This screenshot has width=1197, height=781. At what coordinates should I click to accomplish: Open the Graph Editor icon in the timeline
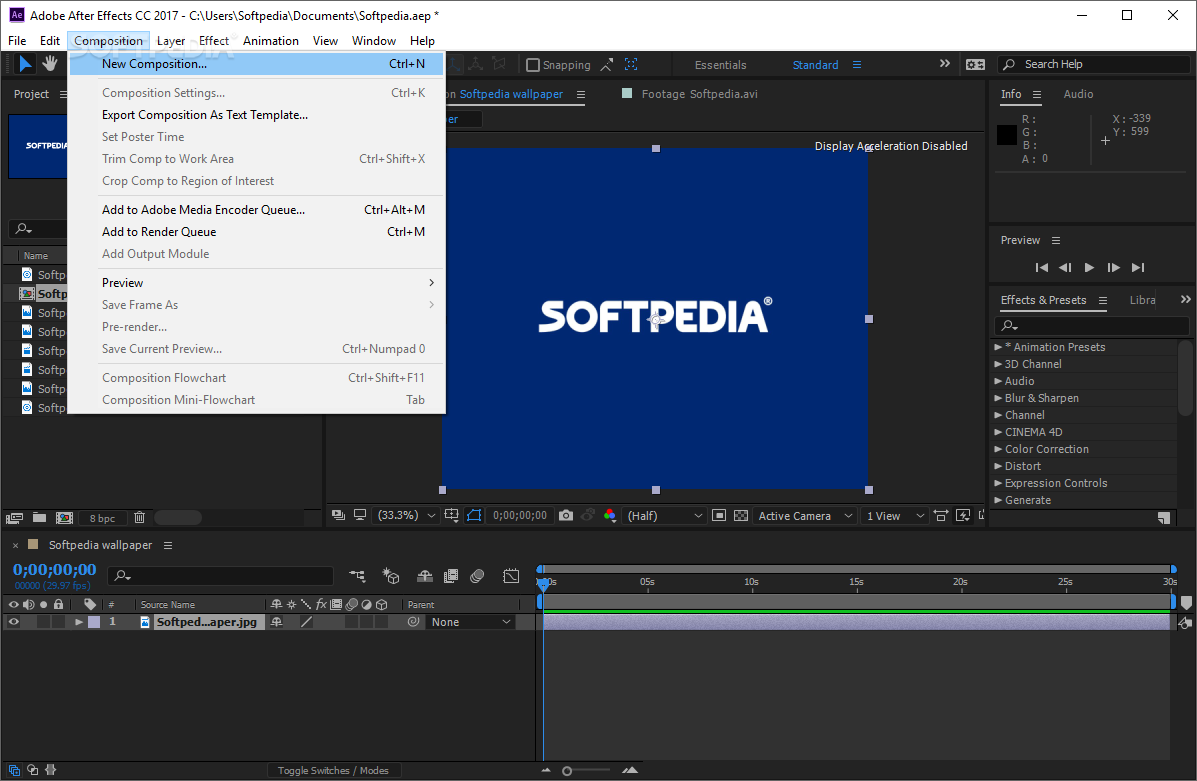[x=511, y=576]
